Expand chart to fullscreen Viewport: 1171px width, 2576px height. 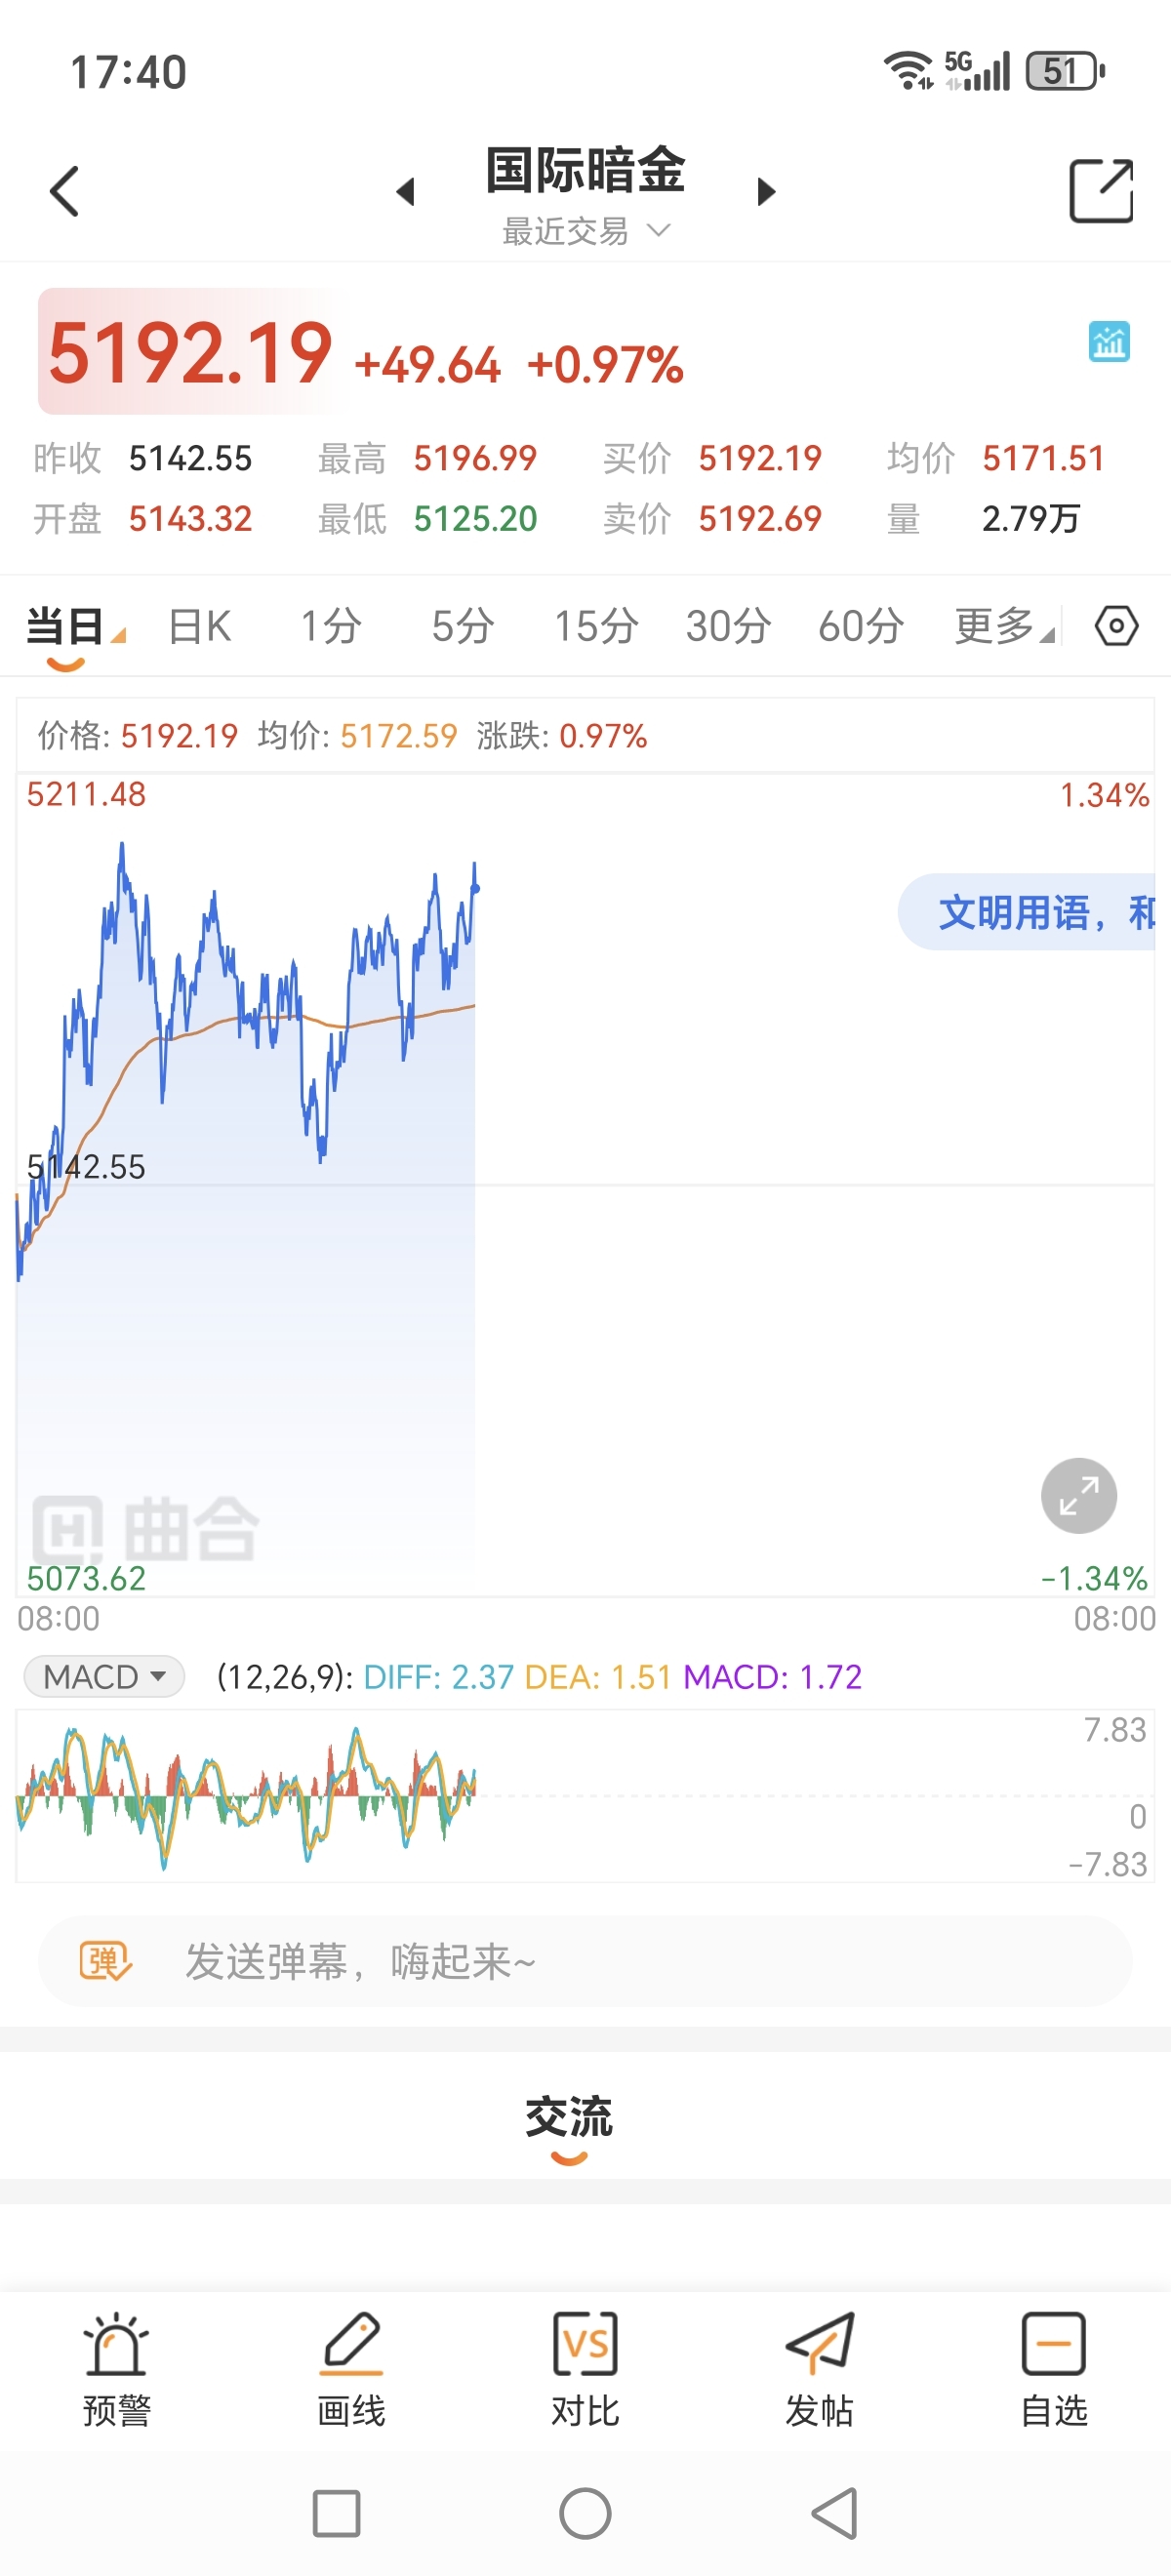[x=1078, y=1496]
